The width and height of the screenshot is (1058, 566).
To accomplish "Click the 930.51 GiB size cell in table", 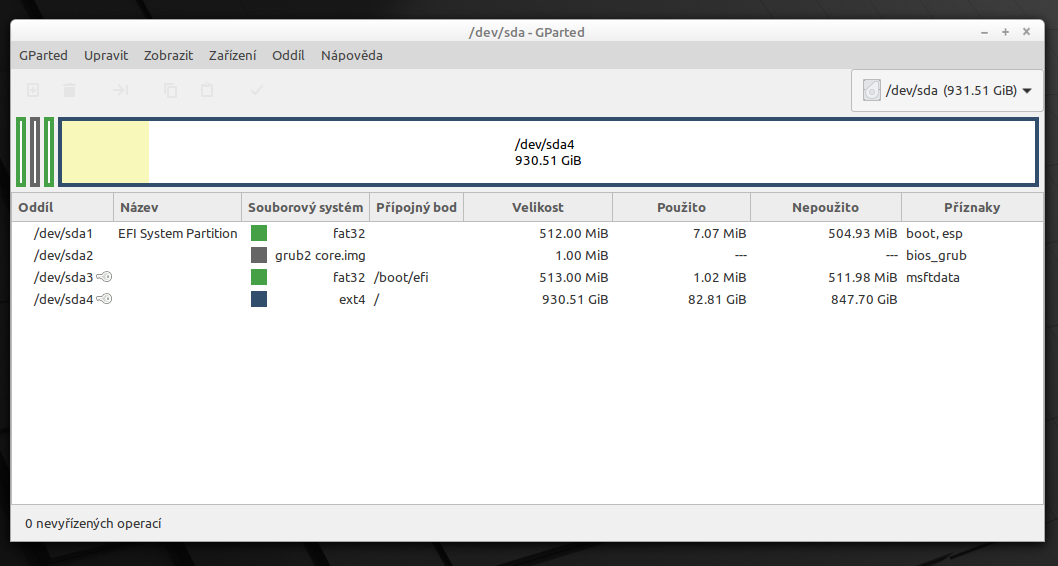I will (x=575, y=300).
